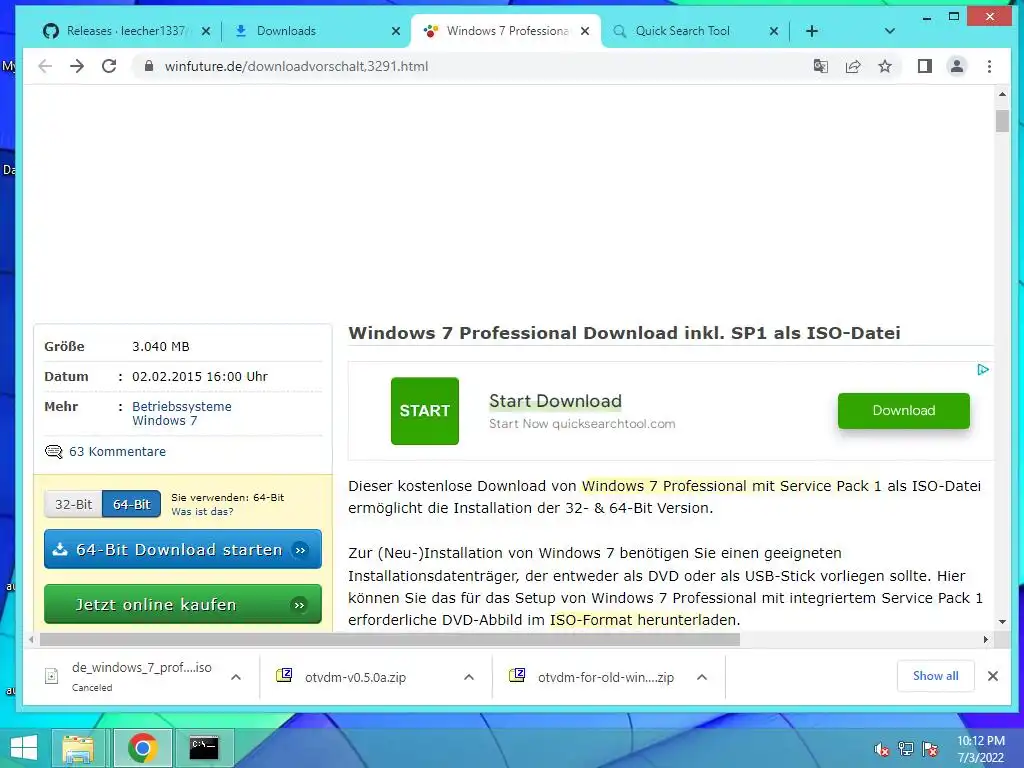1024x768 pixels.
Task: Click the 'Start Download' ad headline
Action: pos(555,401)
